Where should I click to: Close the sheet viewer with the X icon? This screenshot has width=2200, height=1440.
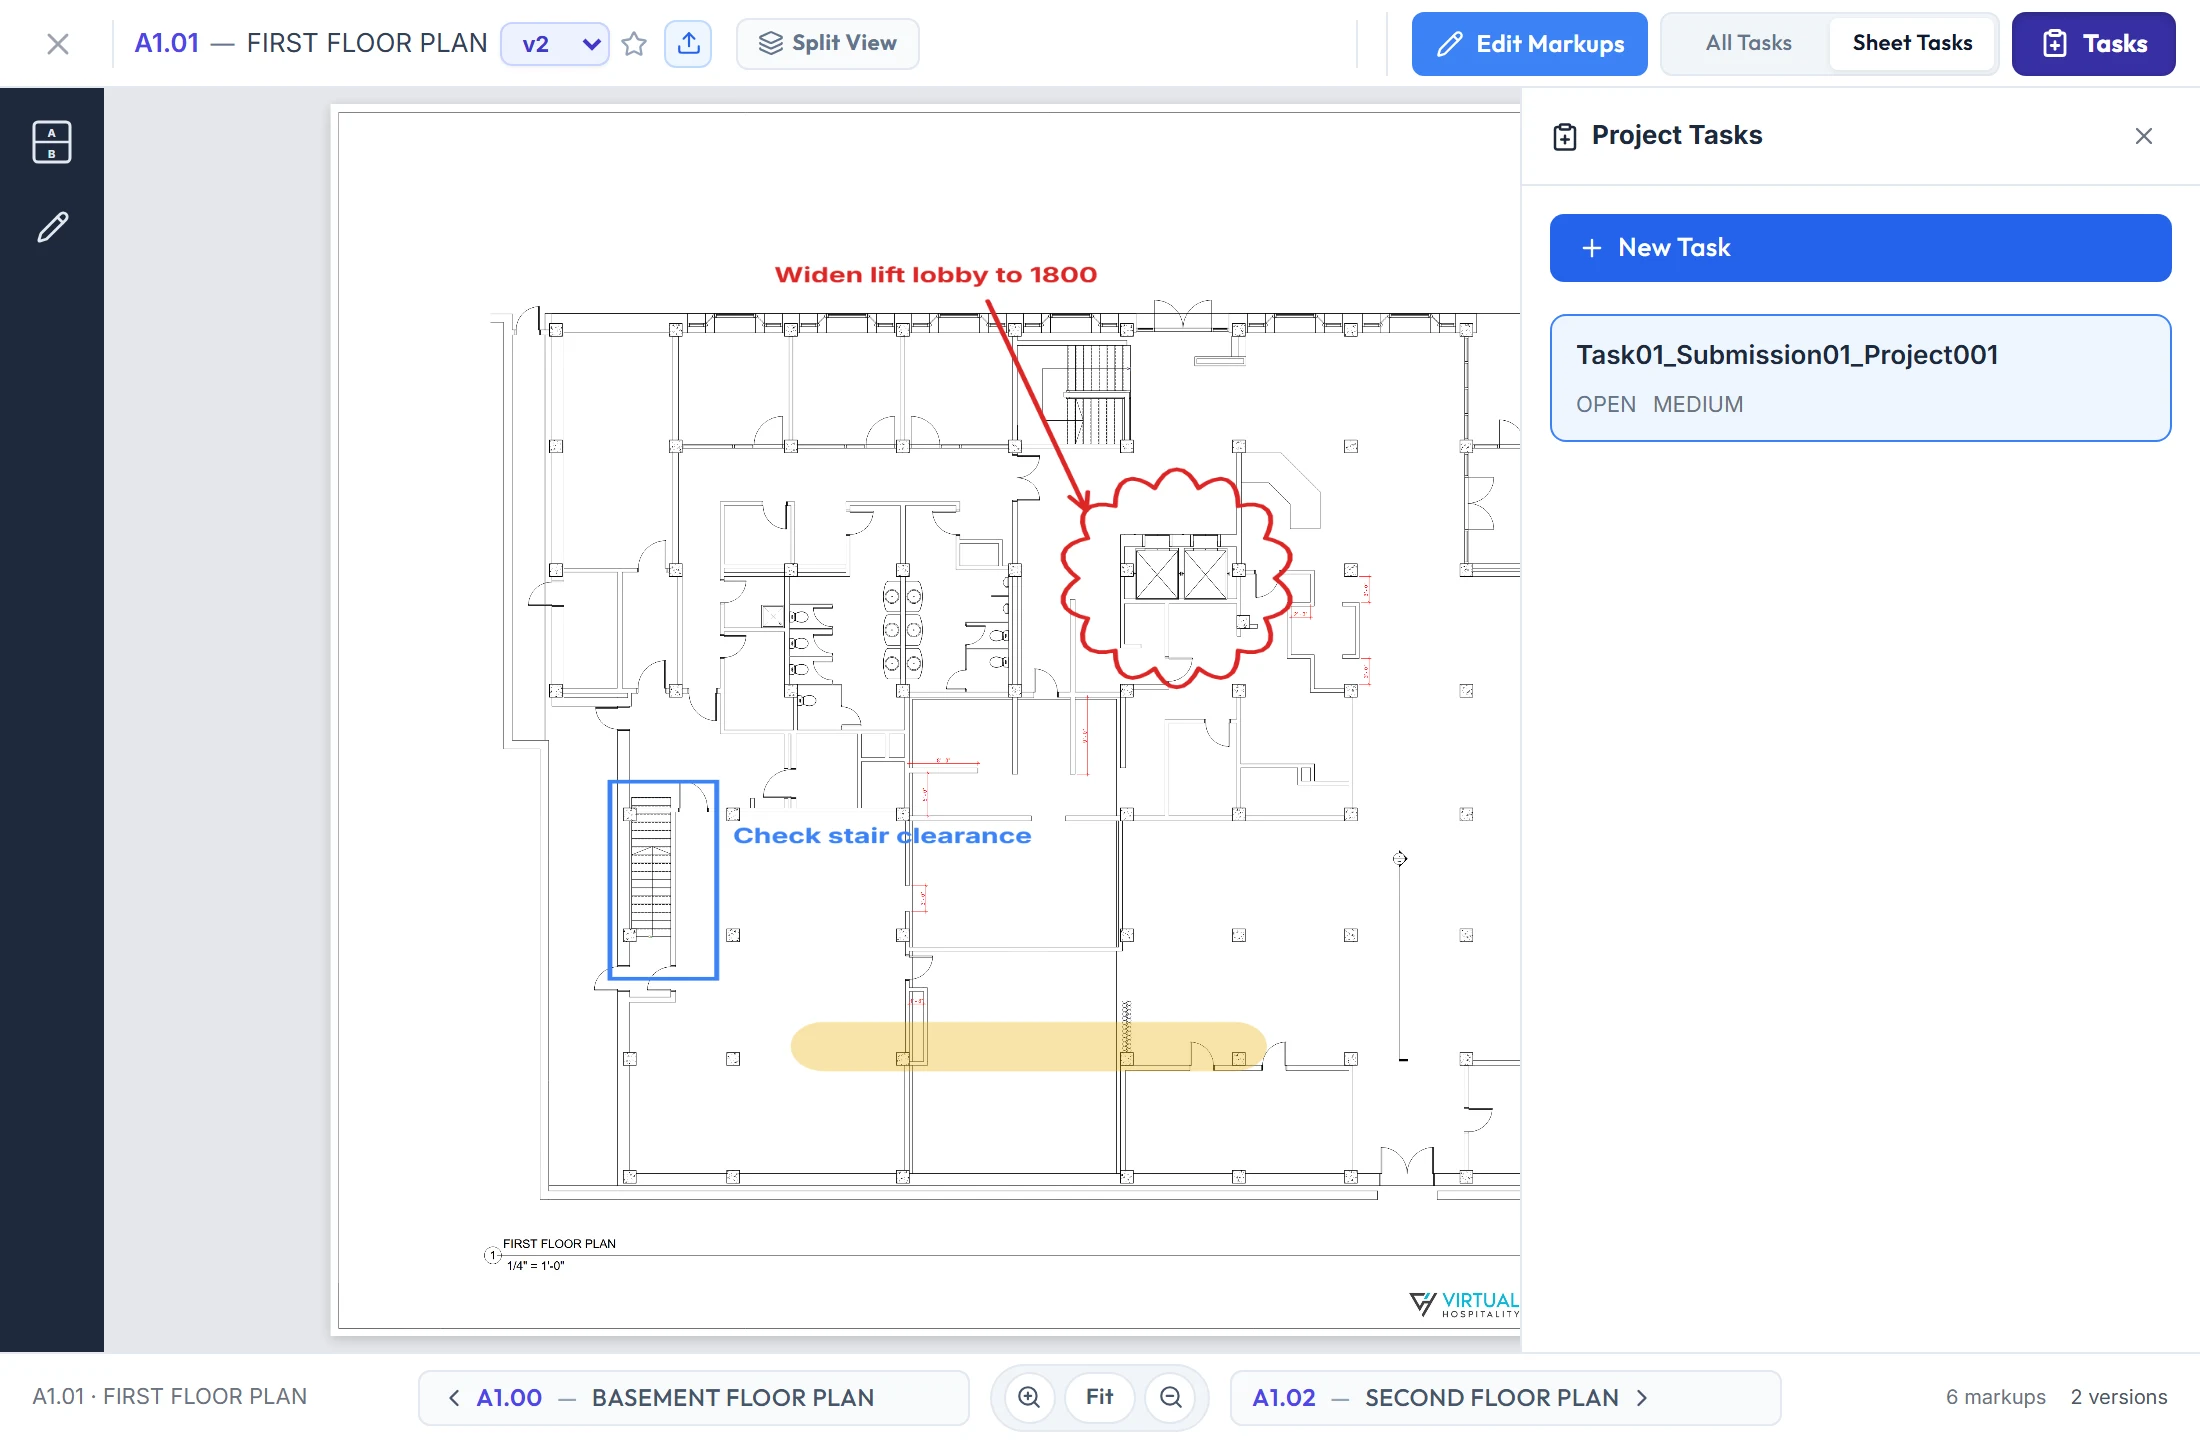(x=58, y=44)
